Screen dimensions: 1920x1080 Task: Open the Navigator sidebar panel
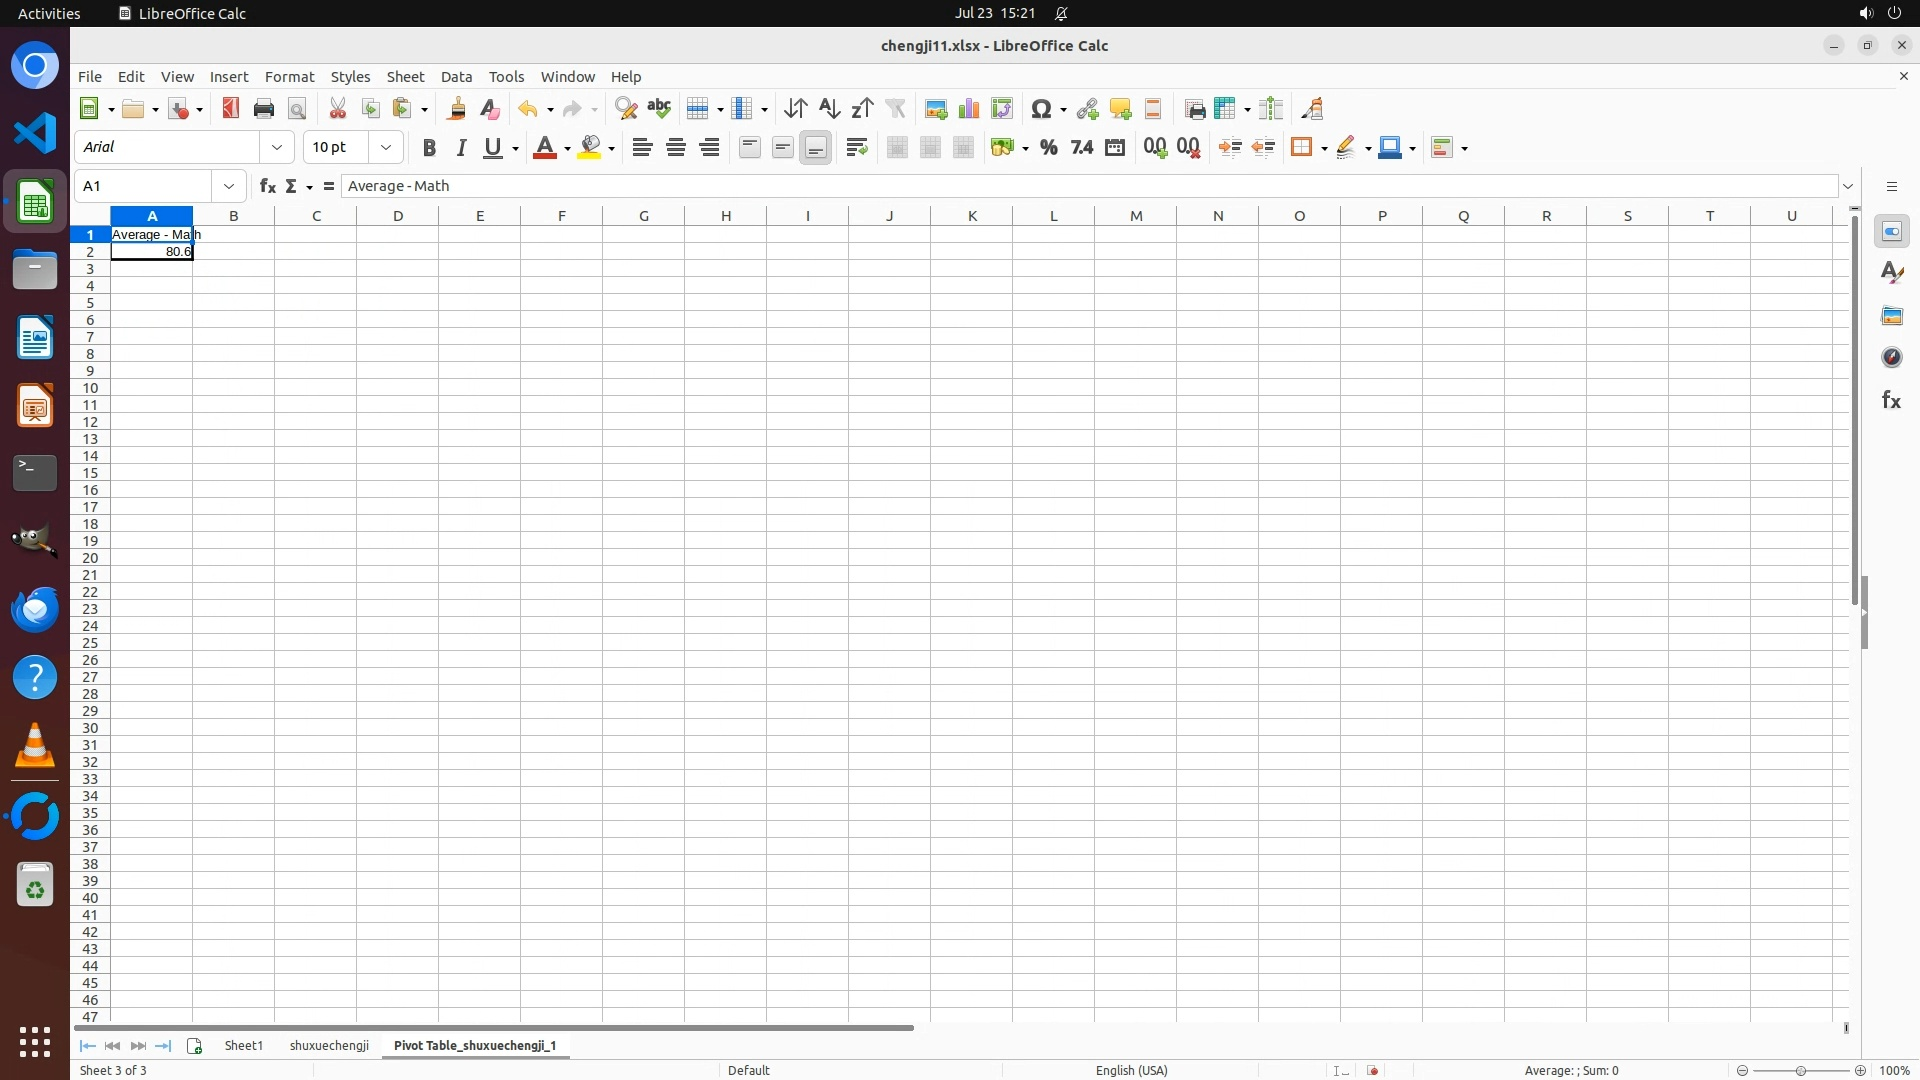[x=1891, y=358]
